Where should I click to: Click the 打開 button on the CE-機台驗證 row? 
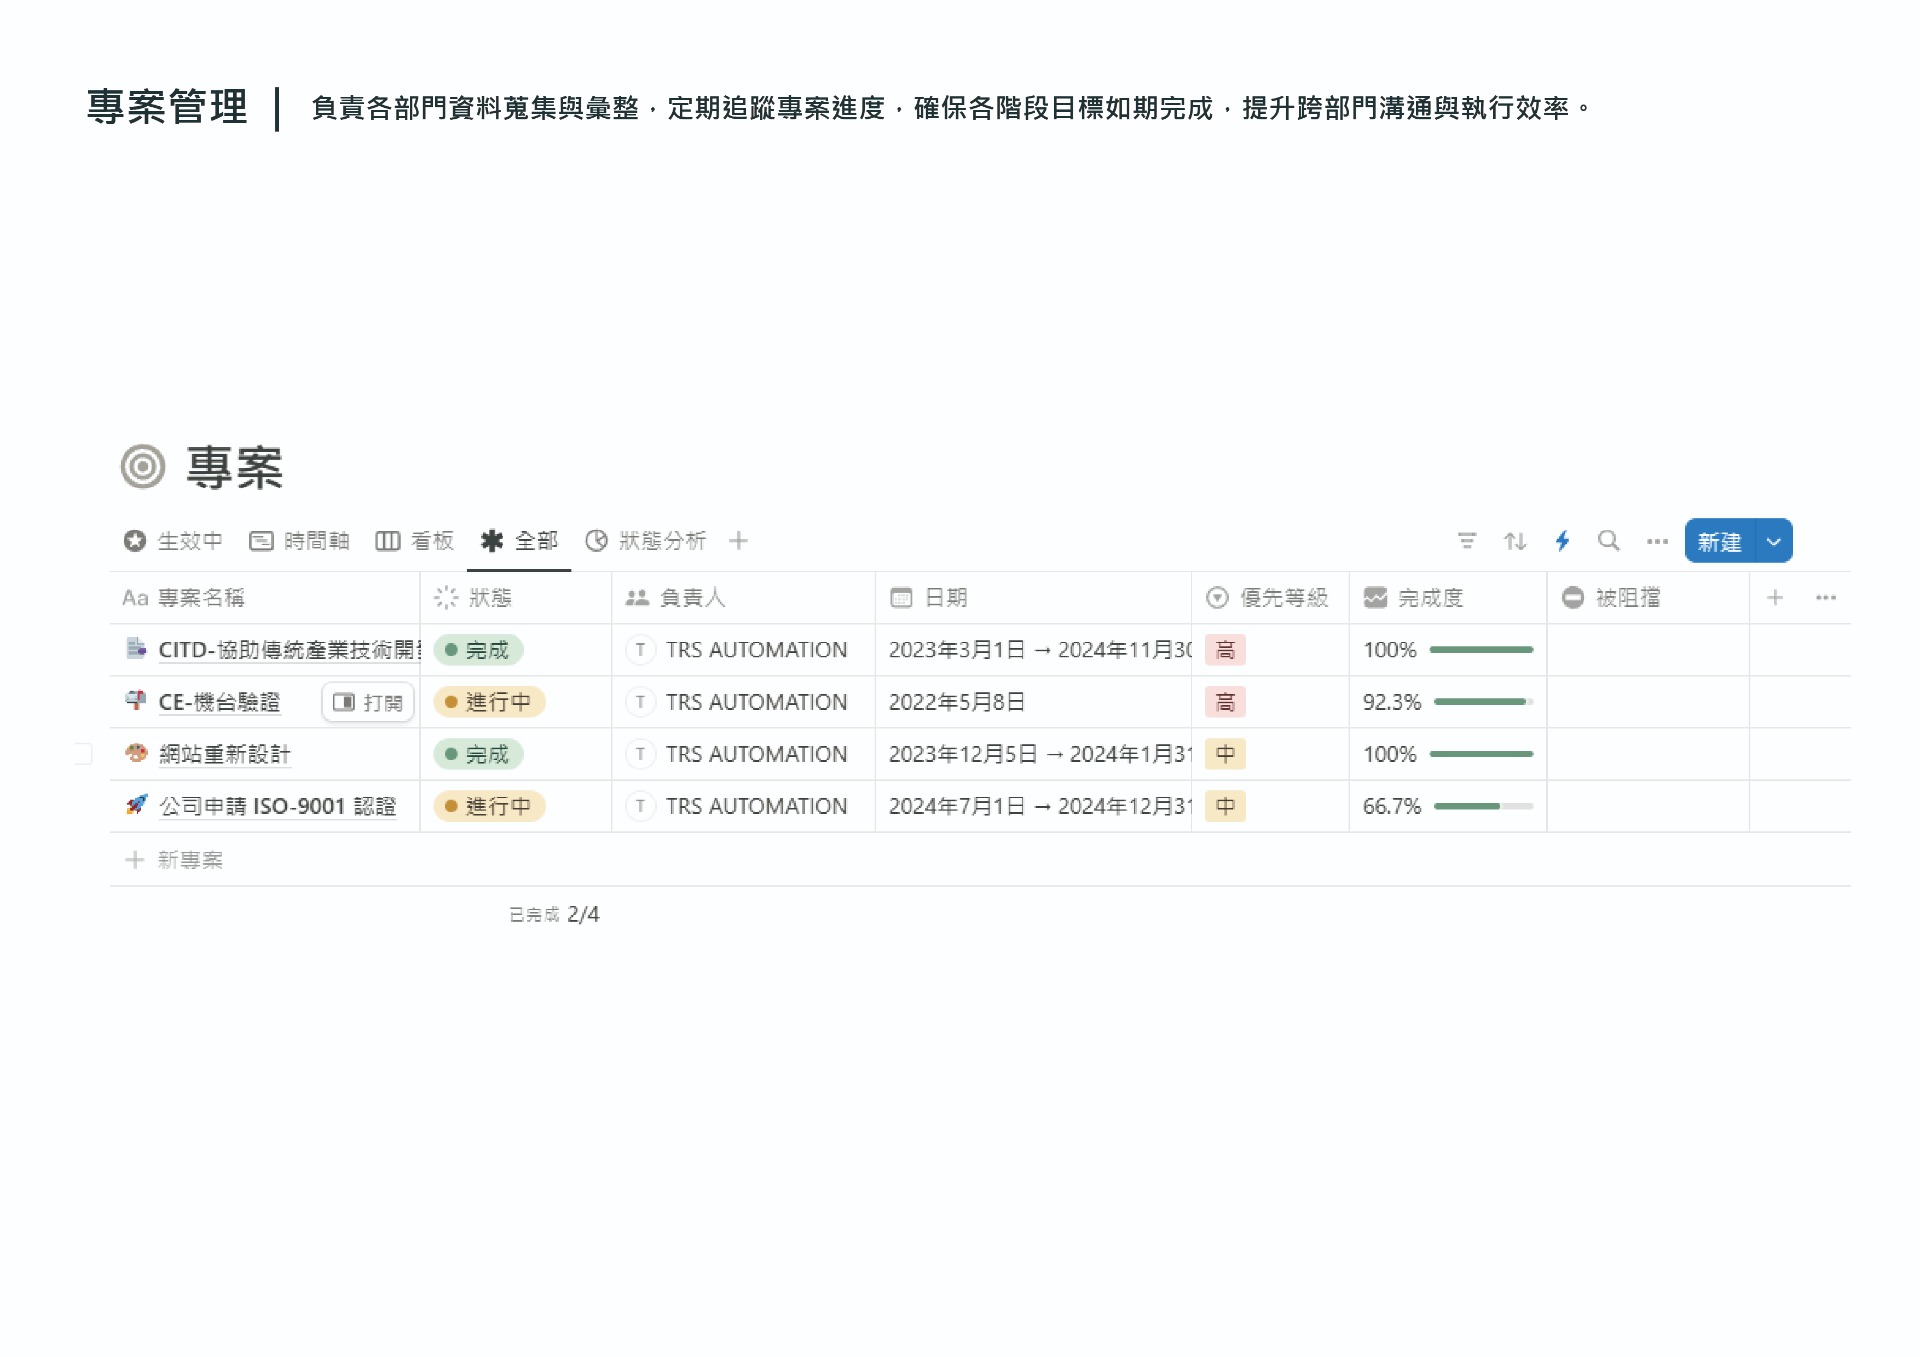tap(368, 702)
